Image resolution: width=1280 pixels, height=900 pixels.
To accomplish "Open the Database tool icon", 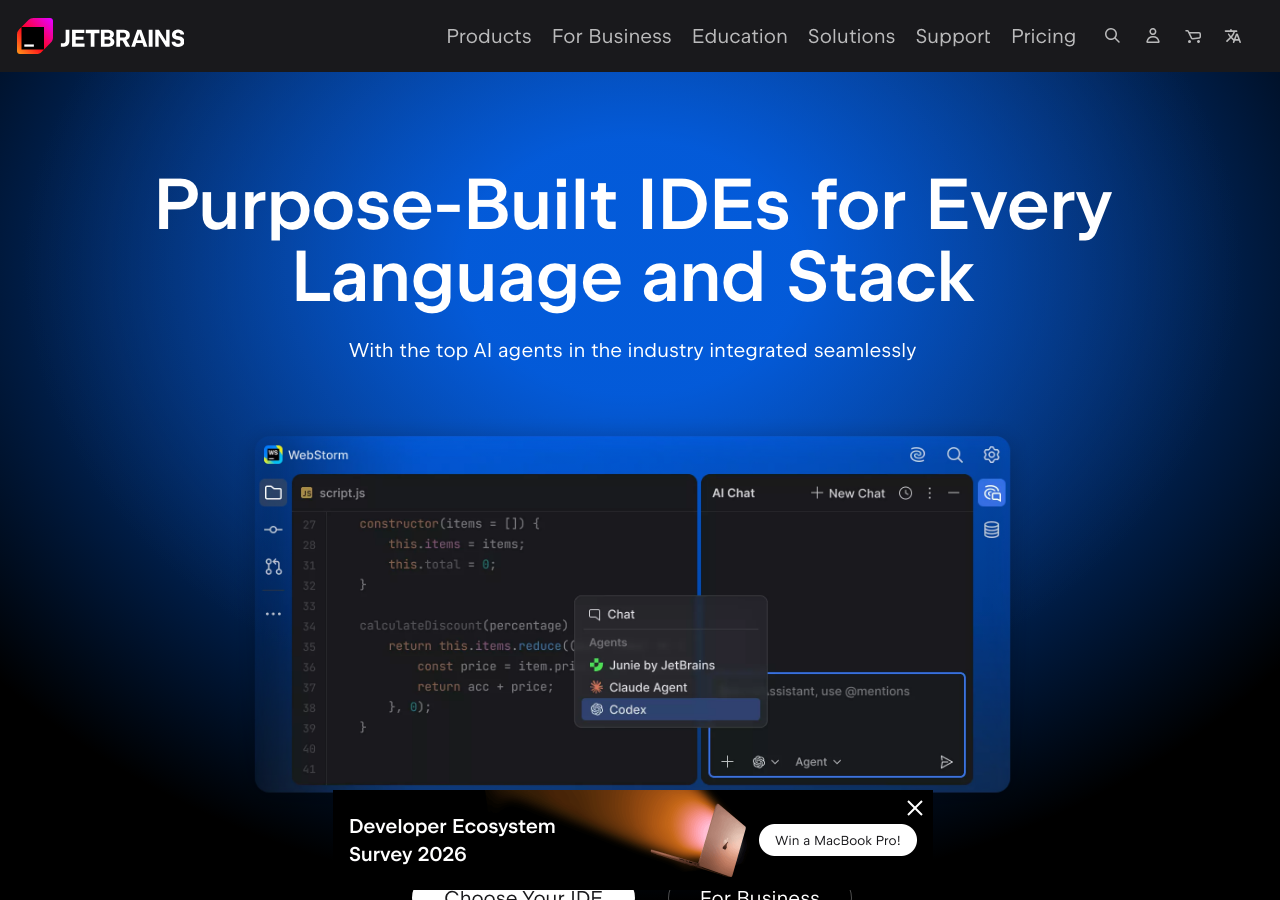I will click(x=992, y=530).
